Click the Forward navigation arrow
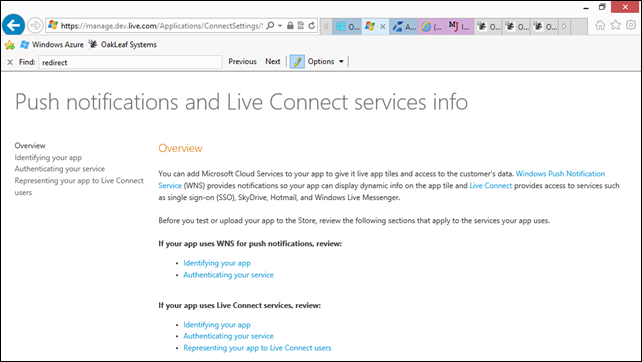The width and height of the screenshot is (642, 362). pyautogui.click(x=35, y=25)
